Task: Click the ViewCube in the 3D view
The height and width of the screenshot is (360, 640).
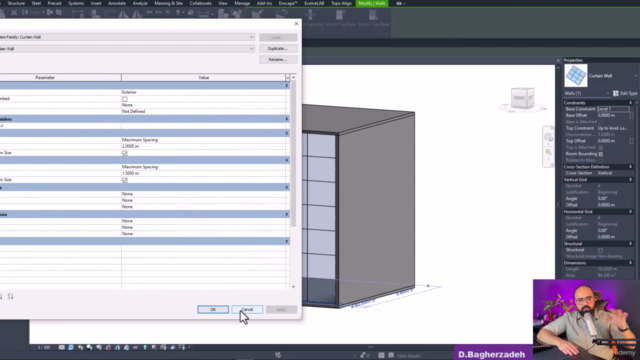Action: point(522,98)
